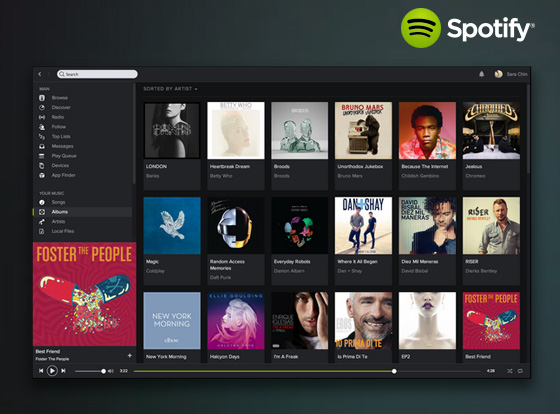Screen dimensions: 560x414
Task: Click the song progress bar handle
Action: [x=394, y=371]
